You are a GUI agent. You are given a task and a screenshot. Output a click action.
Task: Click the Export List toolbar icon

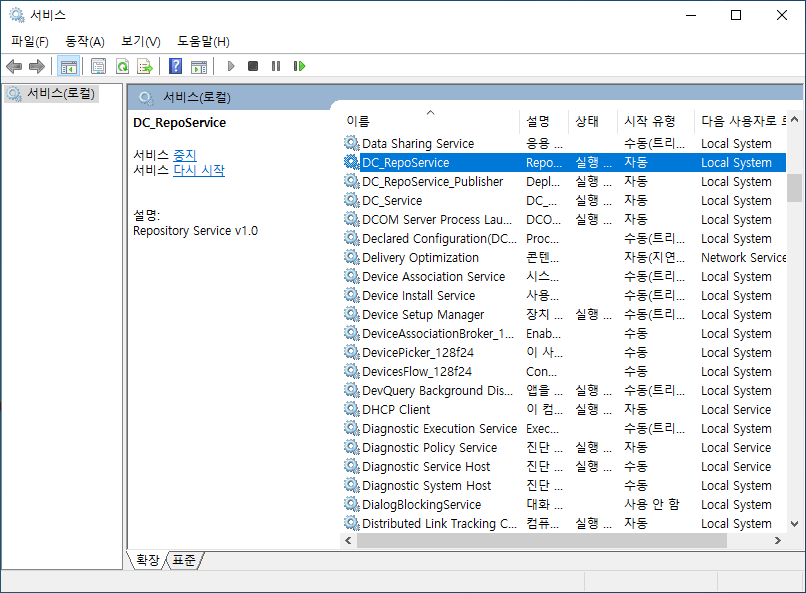(145, 66)
